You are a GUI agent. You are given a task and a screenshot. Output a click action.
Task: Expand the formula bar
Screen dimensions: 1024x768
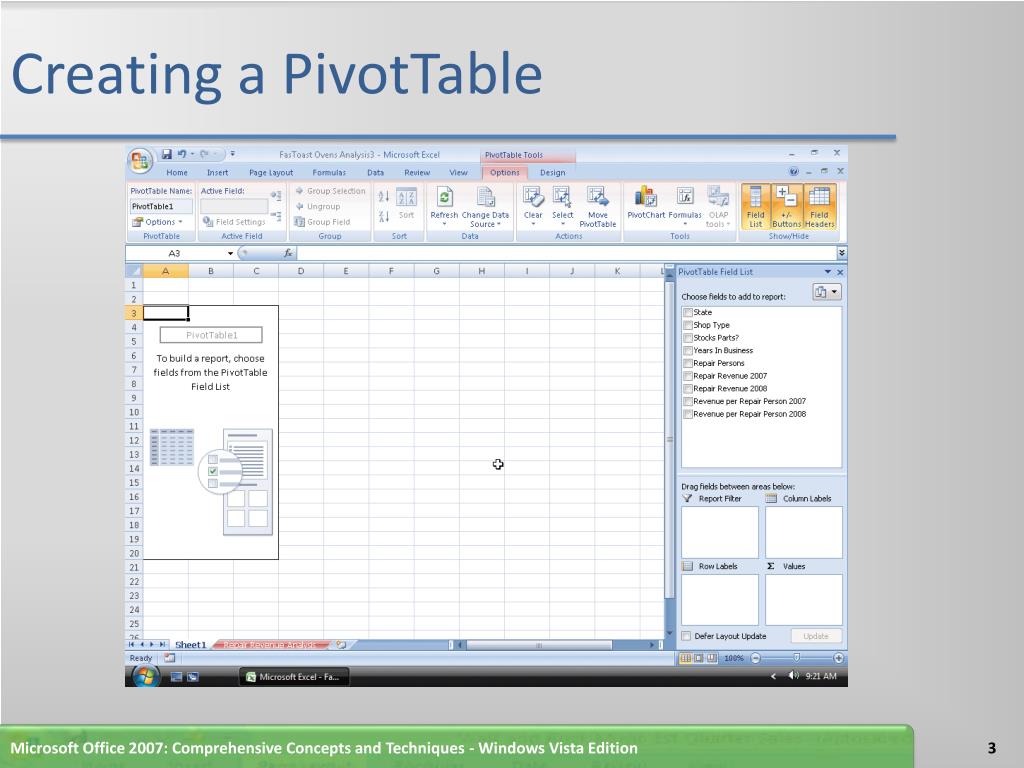coord(842,253)
